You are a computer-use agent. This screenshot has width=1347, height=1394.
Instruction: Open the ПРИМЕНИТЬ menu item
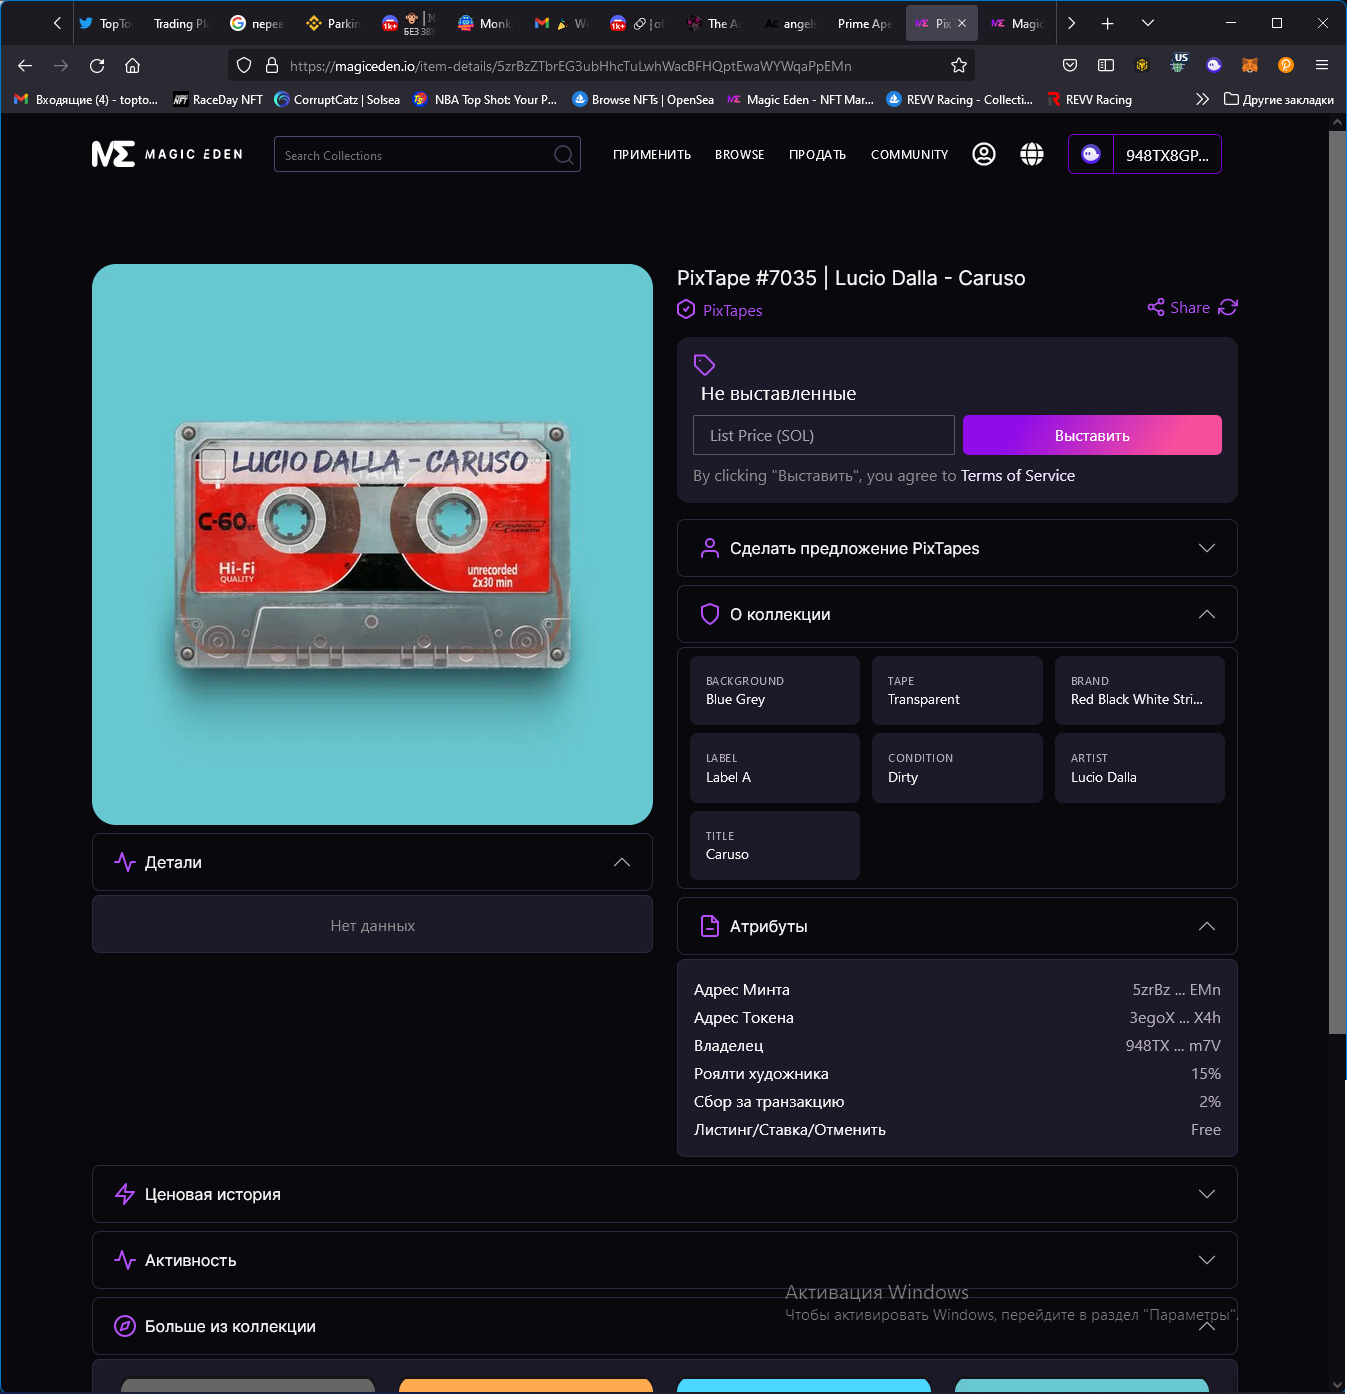652,155
